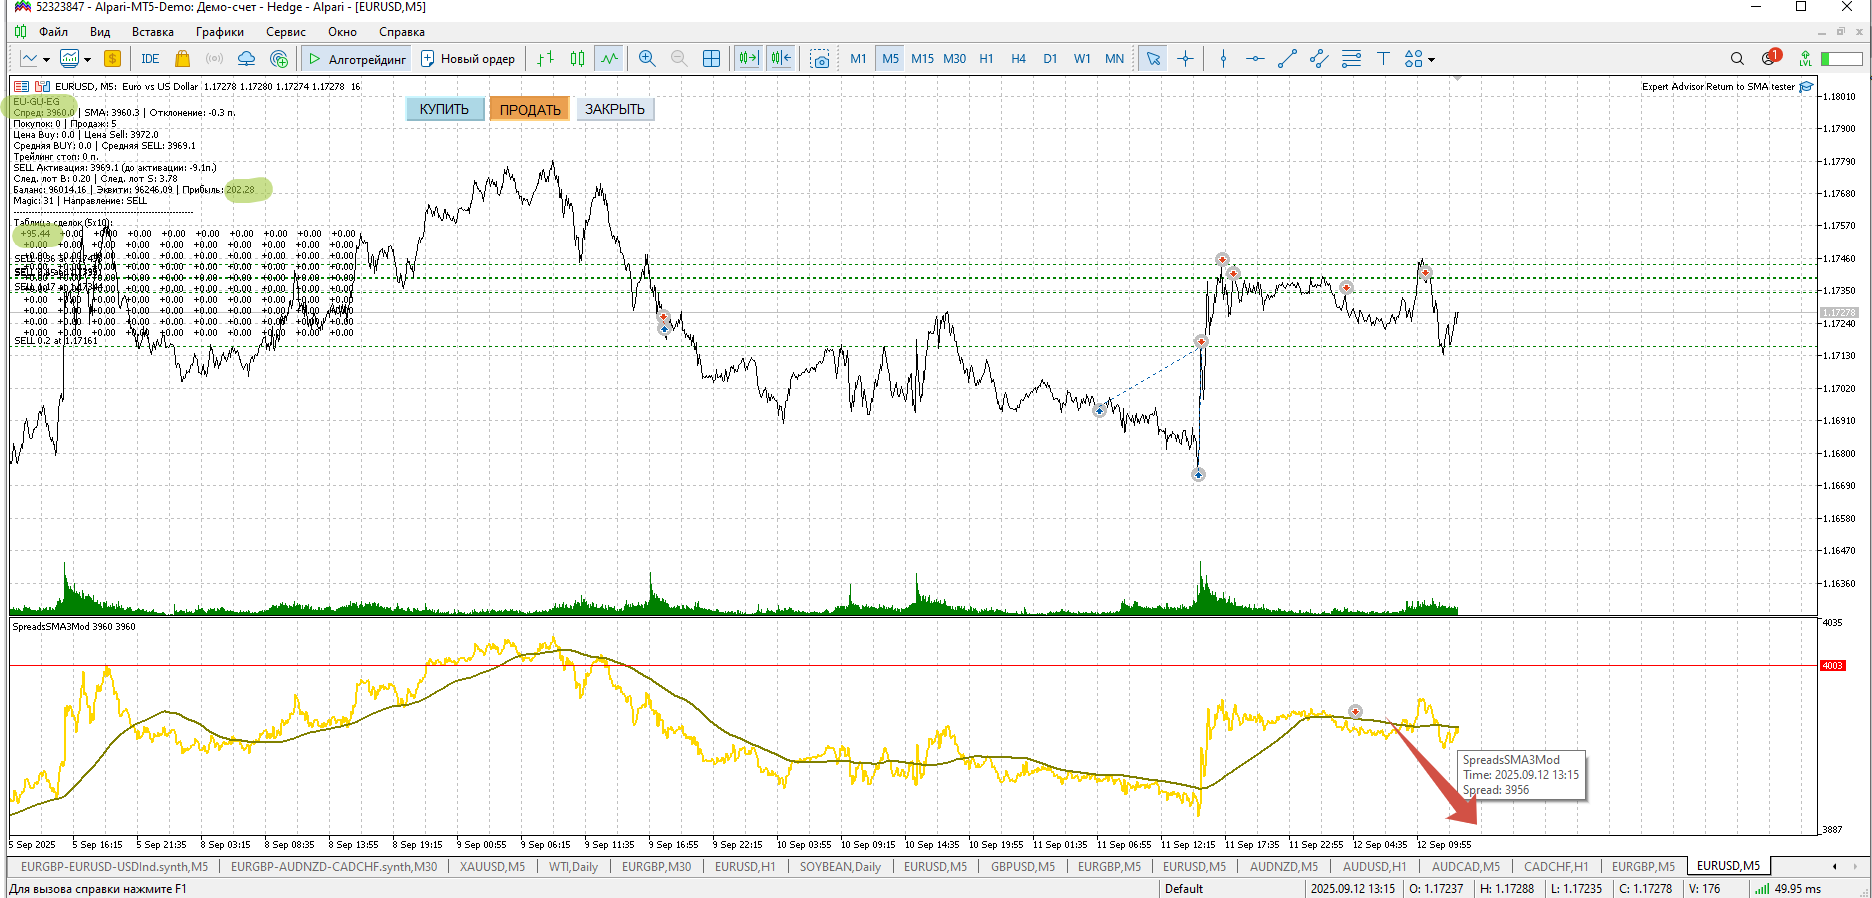This screenshot has width=1872, height=898.
Task: Open the Market shopping bag icon
Action: (x=182, y=59)
